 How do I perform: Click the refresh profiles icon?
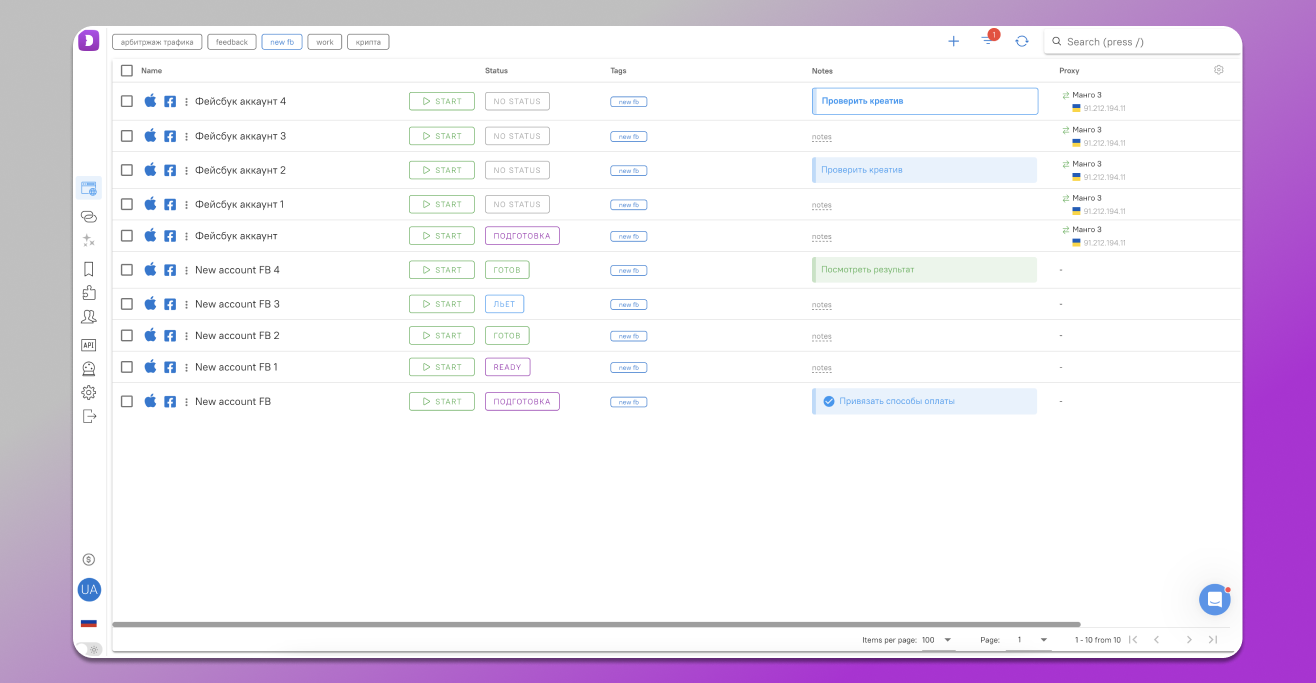[x=1021, y=41]
